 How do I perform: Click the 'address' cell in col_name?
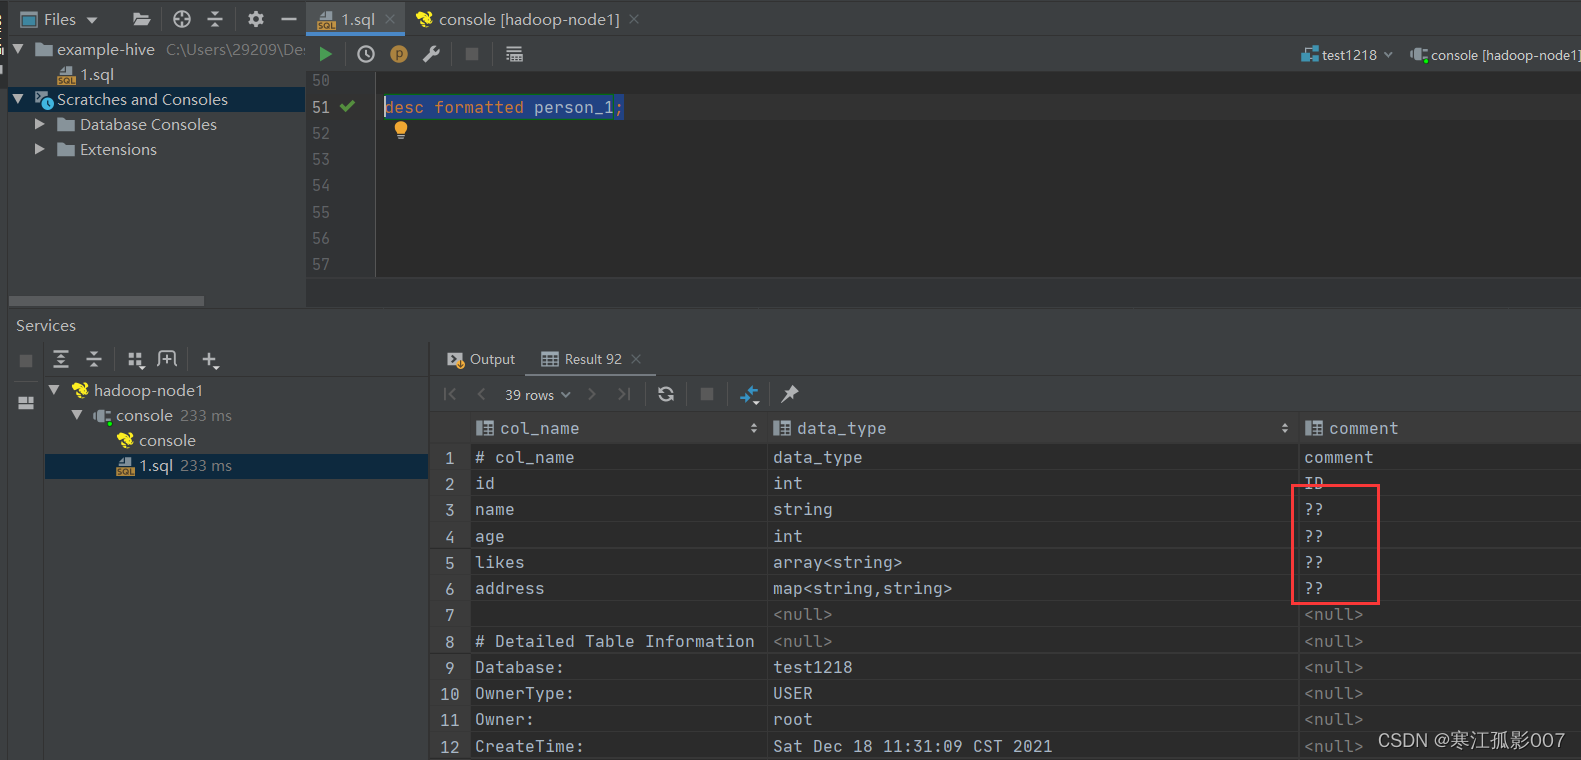pyautogui.click(x=618, y=588)
